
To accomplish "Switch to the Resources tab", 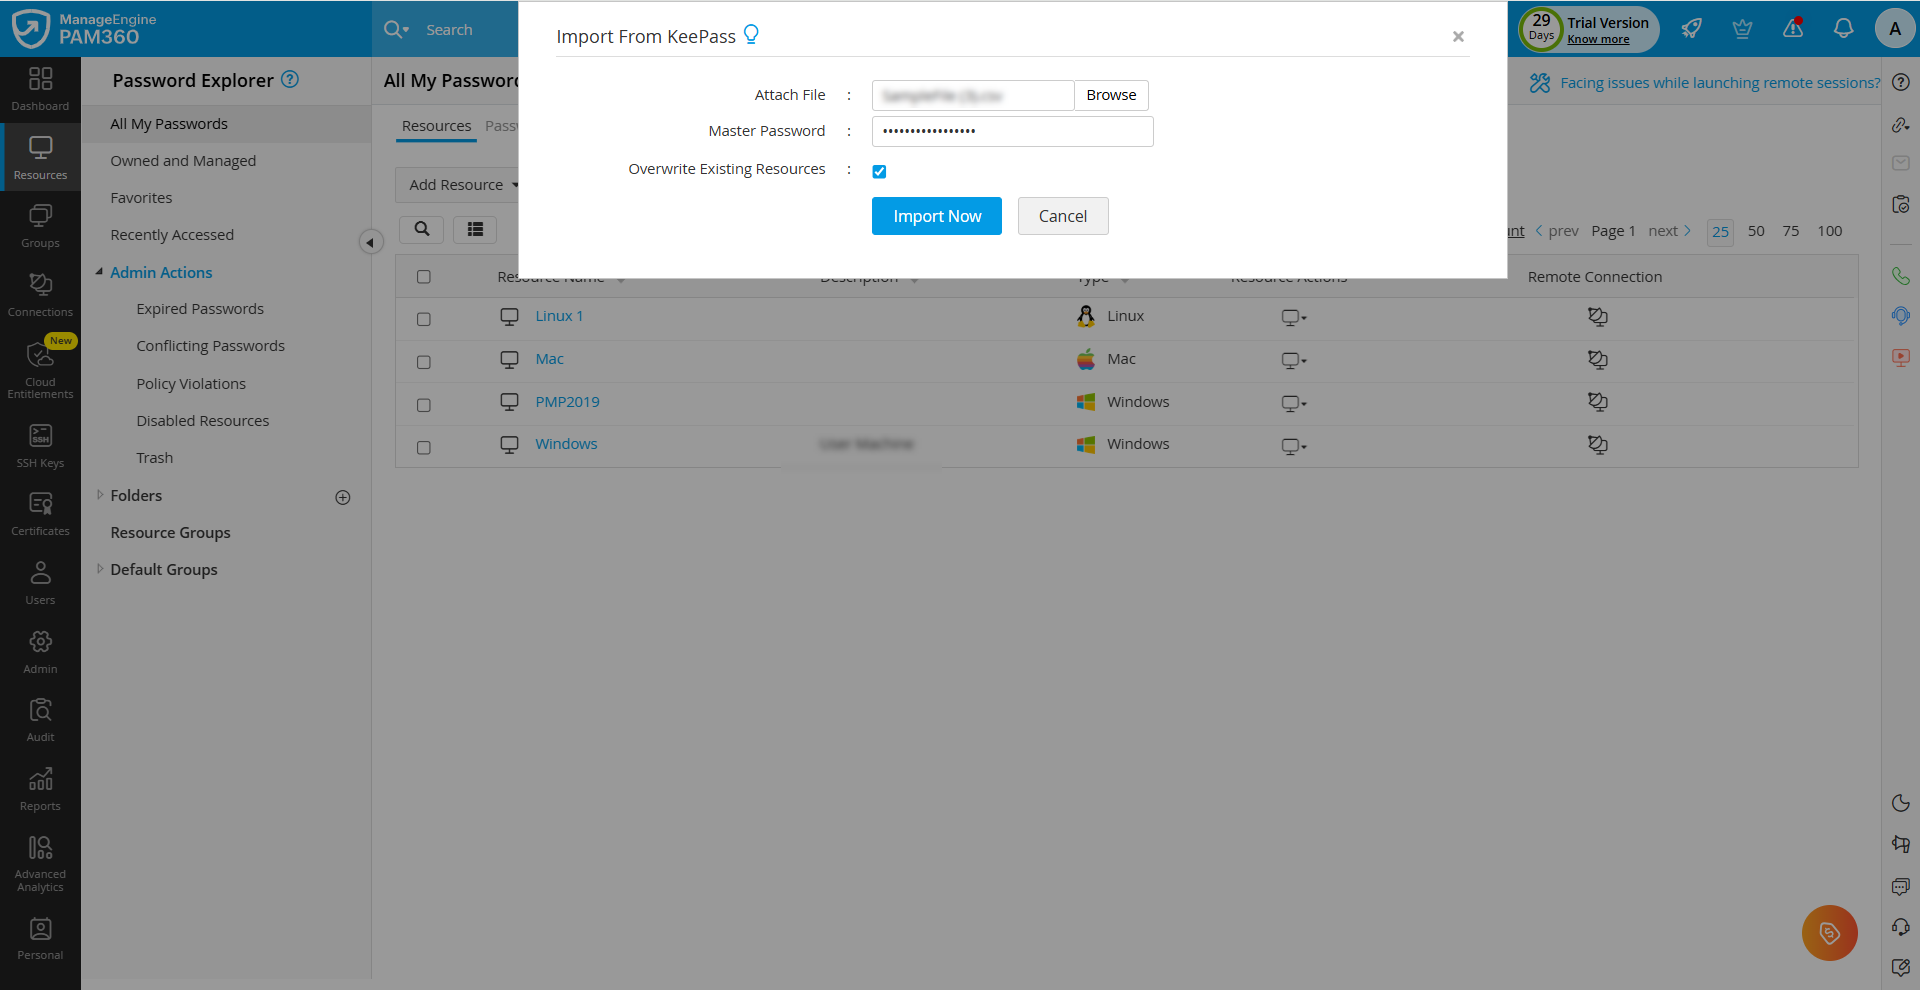I will [436, 126].
